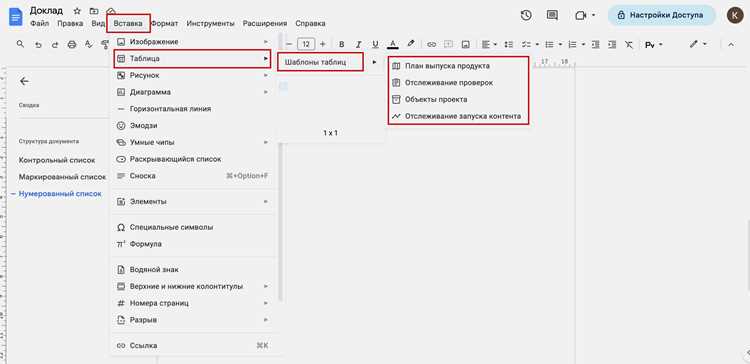Select Объекты проекта template

(x=459, y=99)
